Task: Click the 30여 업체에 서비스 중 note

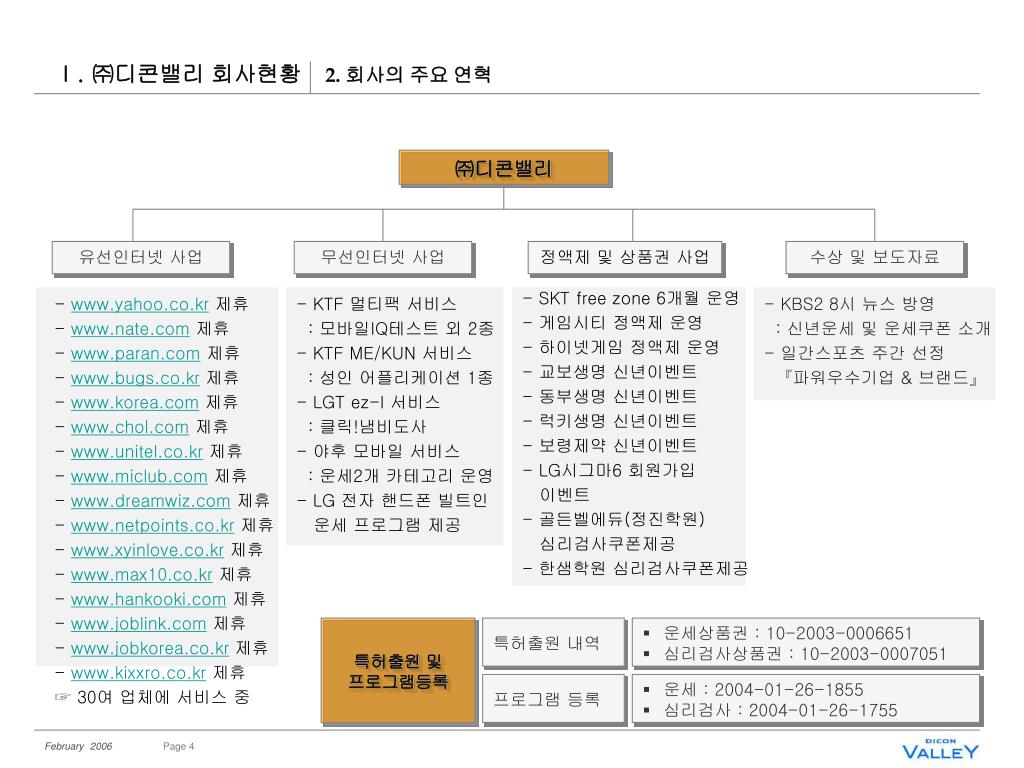Action: (163, 698)
